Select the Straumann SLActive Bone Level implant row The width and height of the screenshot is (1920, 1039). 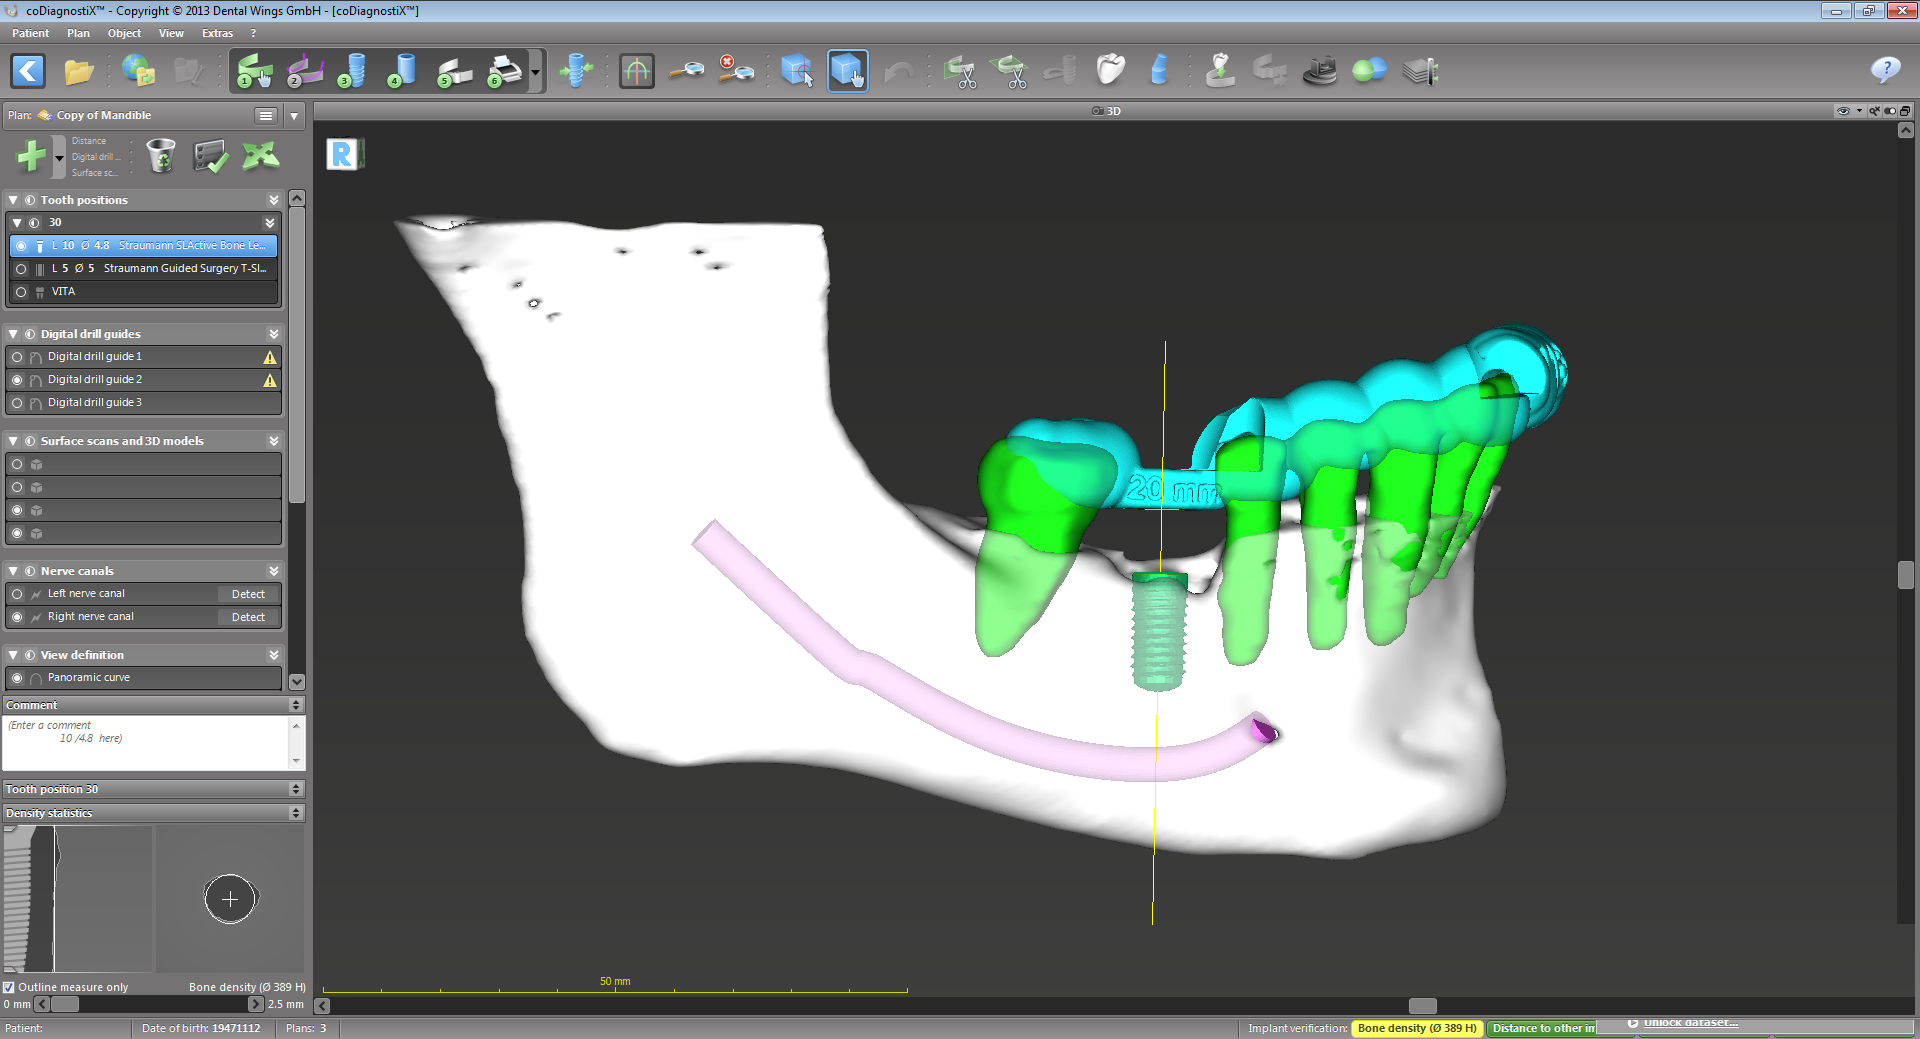pos(143,246)
